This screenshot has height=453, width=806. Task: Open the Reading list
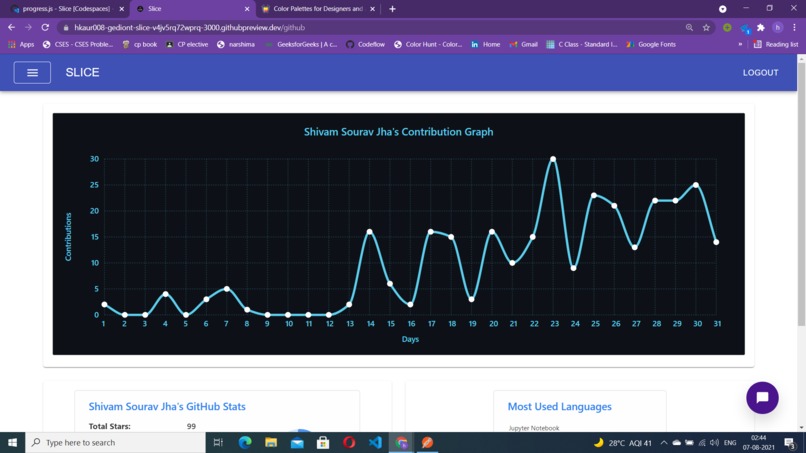[776, 44]
